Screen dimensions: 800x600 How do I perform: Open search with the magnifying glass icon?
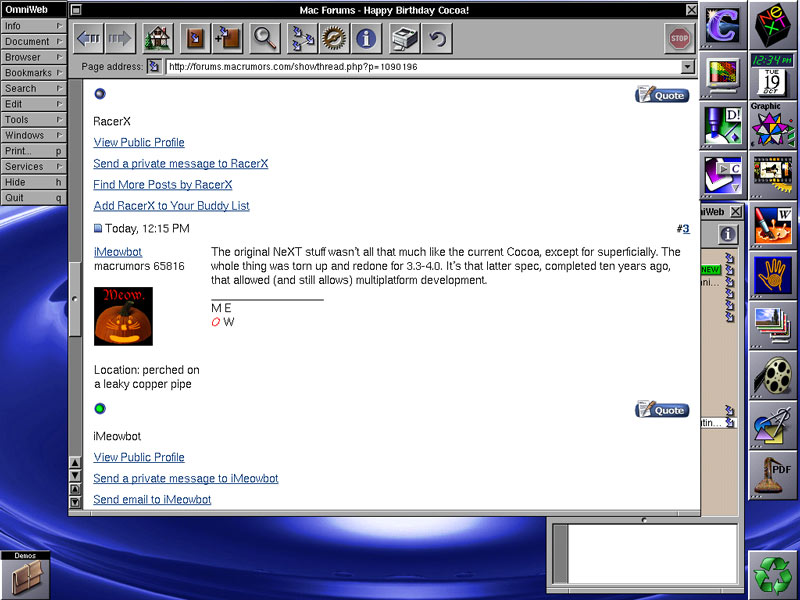click(x=265, y=38)
